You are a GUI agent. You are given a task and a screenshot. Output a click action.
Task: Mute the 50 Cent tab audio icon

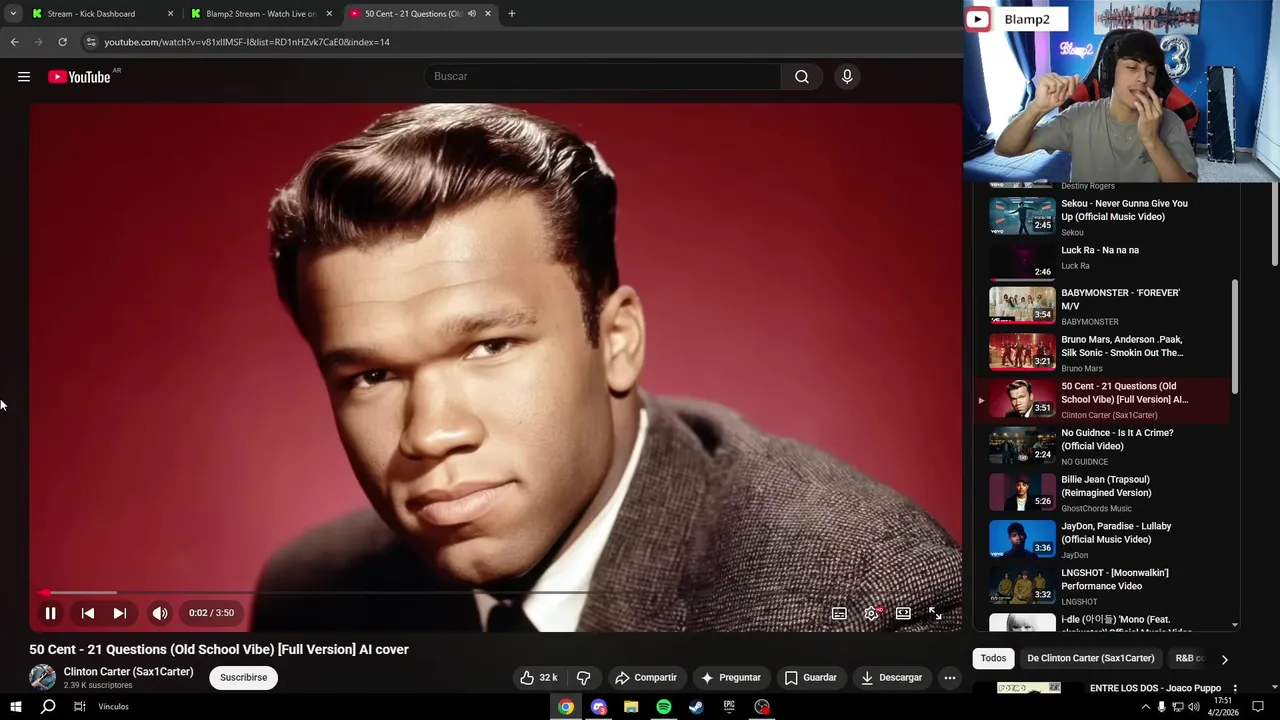[472, 14]
